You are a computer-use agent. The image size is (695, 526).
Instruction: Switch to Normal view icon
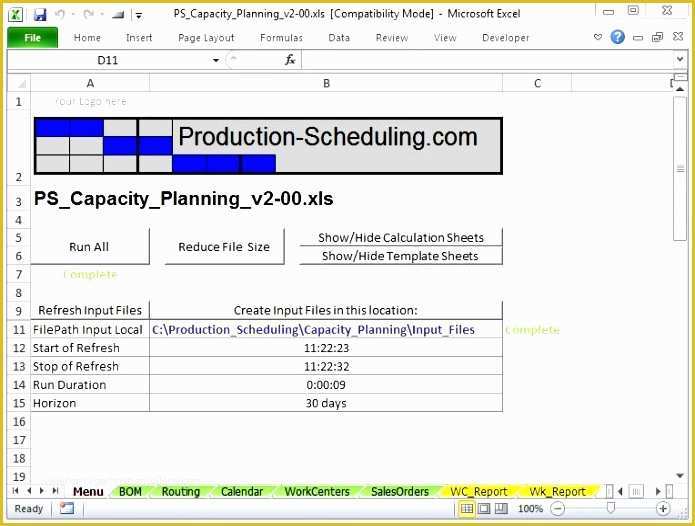467,509
